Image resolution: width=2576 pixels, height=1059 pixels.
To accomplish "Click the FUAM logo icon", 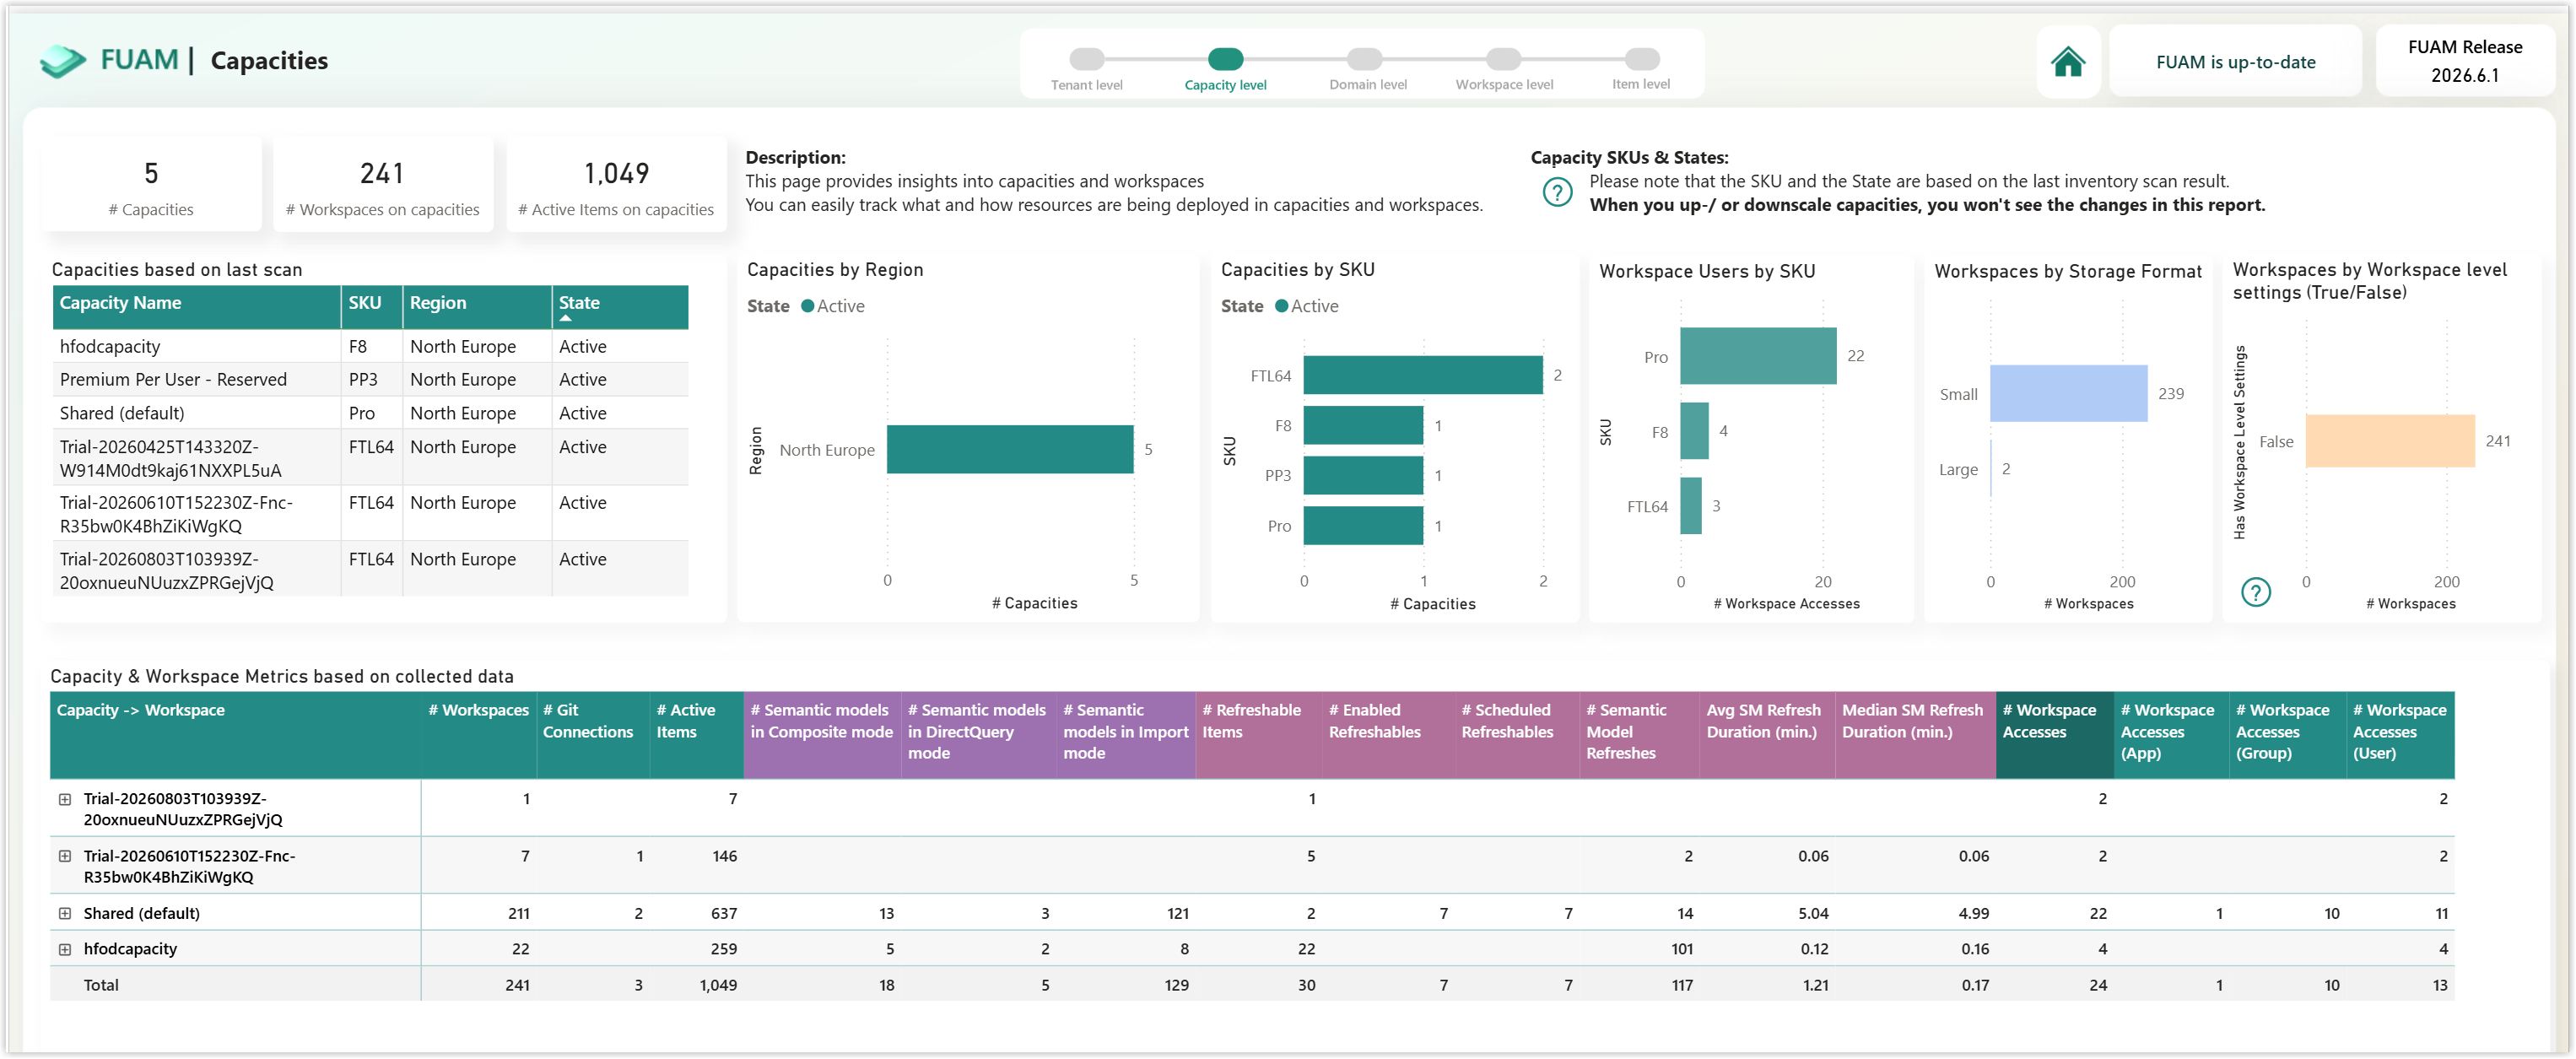I will coord(63,61).
